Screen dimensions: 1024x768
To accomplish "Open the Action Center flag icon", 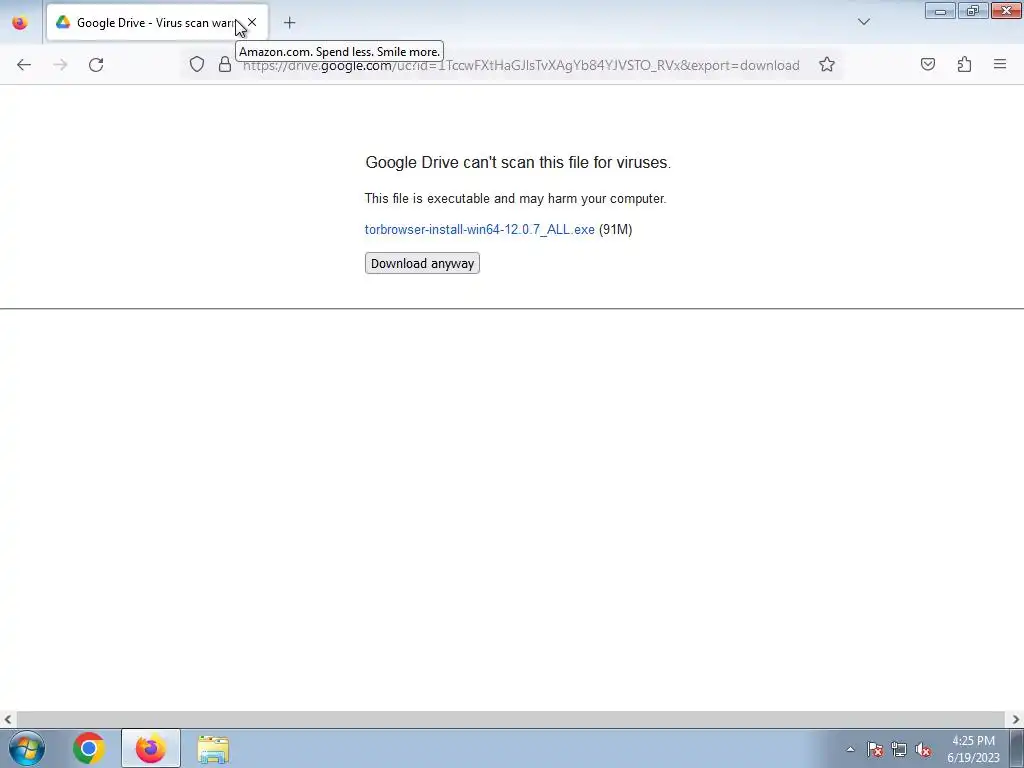I will tap(875, 749).
